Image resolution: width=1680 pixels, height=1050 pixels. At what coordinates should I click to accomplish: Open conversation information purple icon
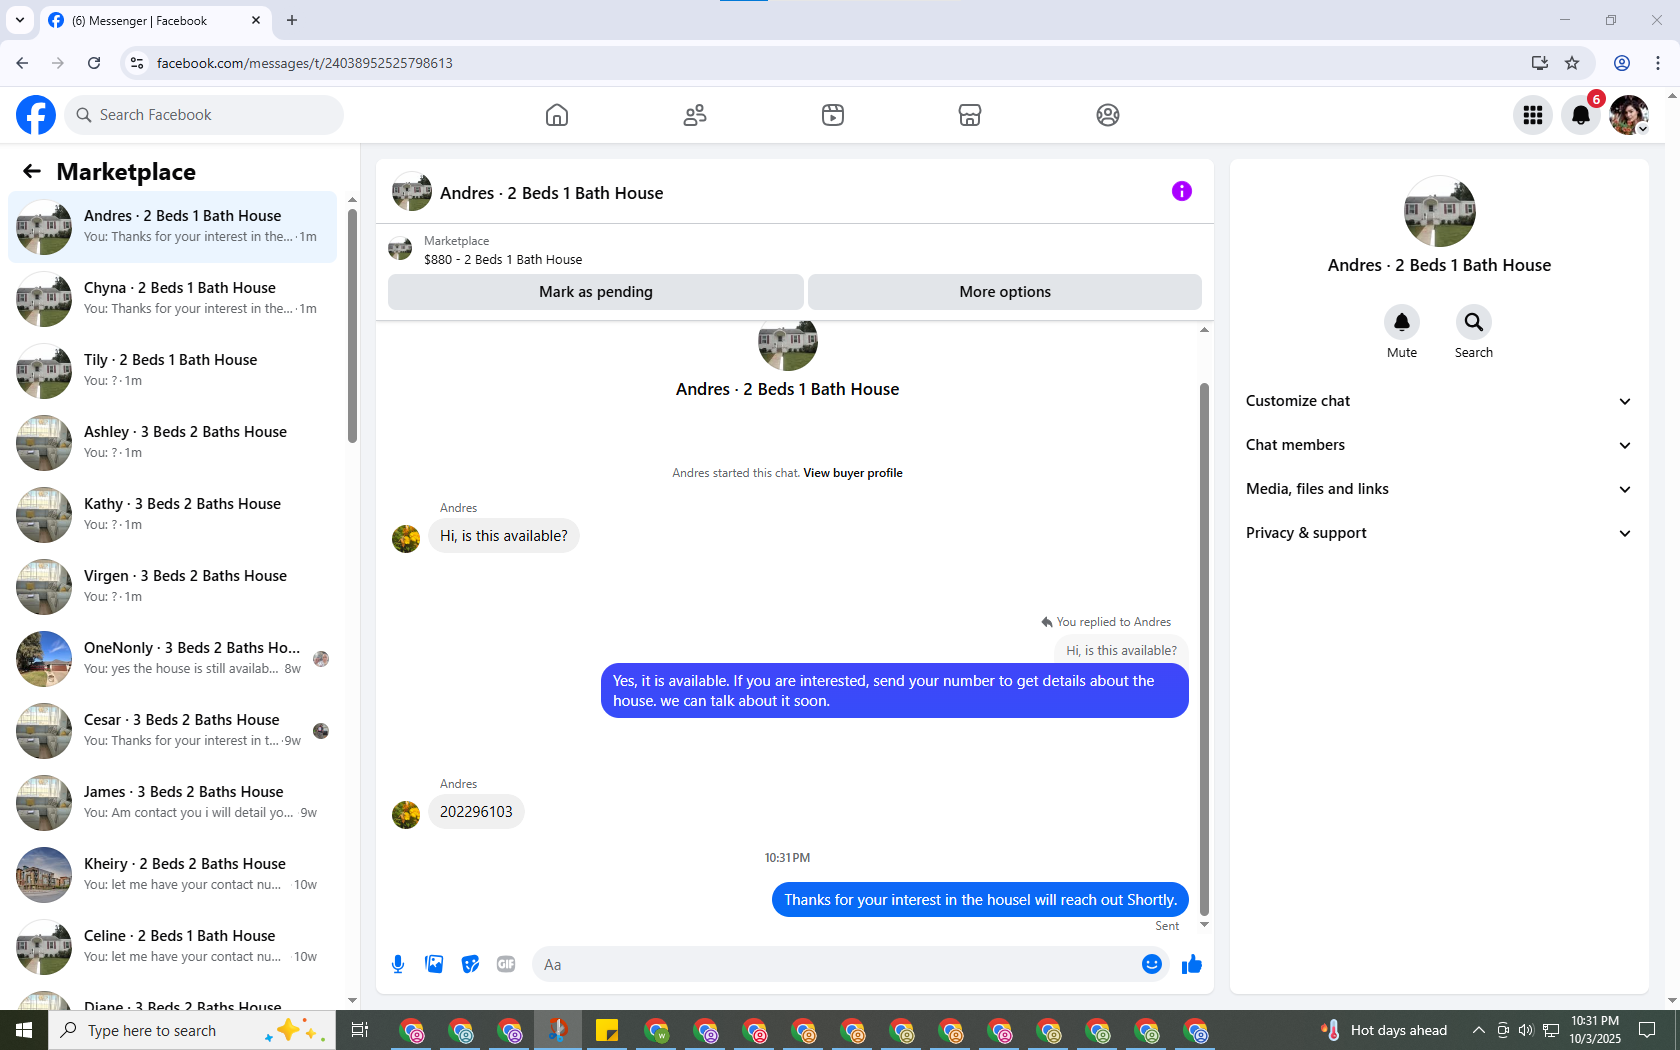click(1182, 191)
